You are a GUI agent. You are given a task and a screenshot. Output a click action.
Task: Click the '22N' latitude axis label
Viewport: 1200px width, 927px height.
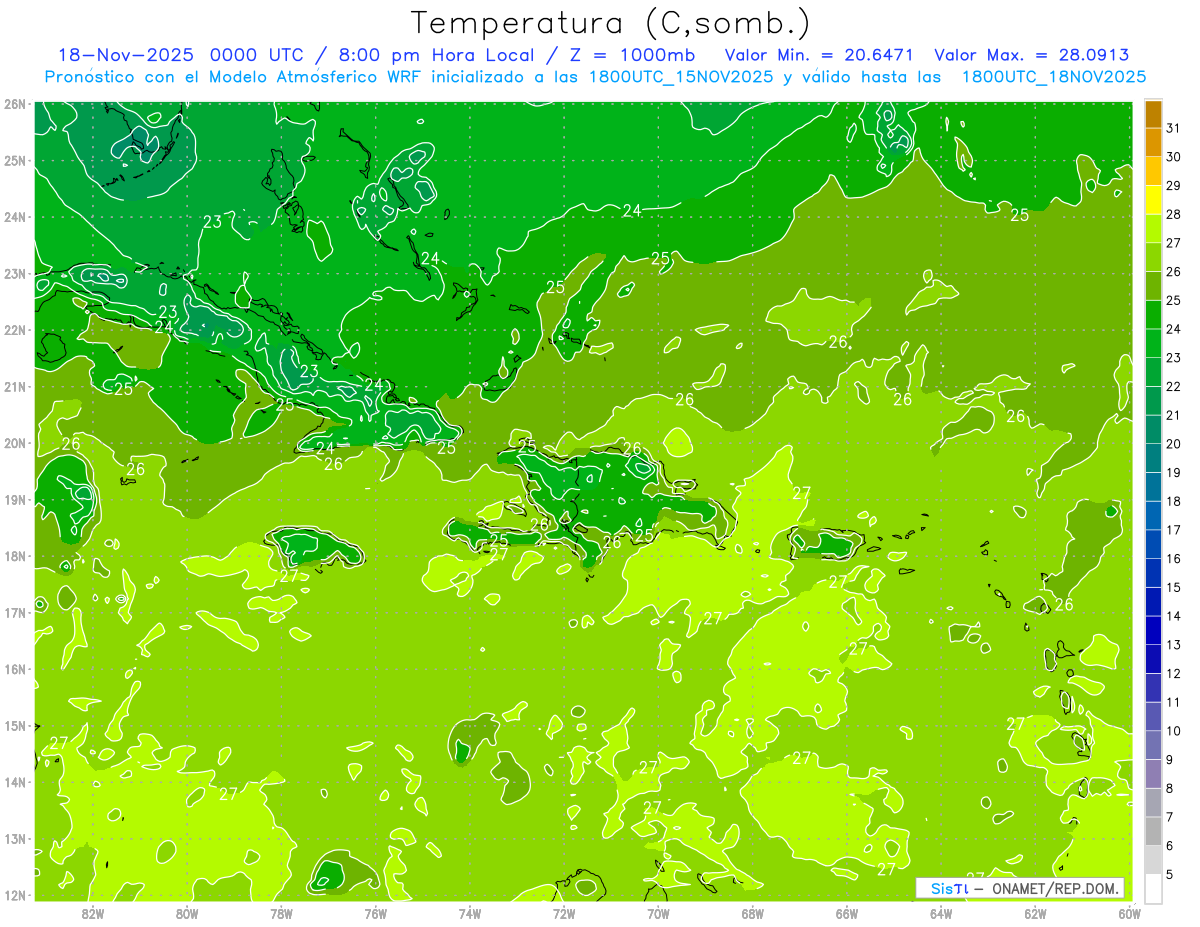[x=14, y=330]
